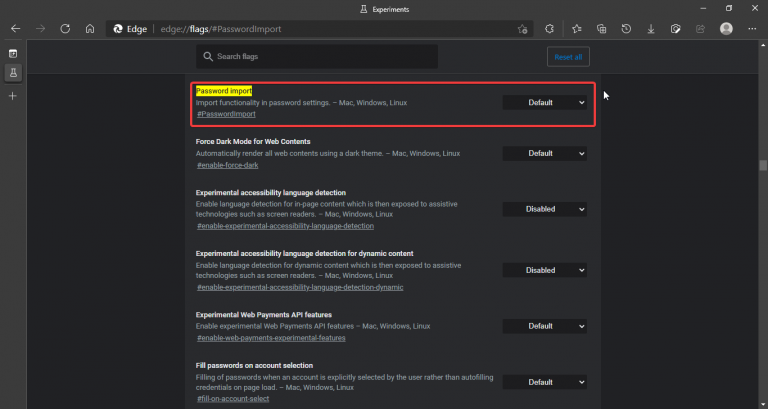Screen dimensions: 768x409
Task: Add this page to favorites star icon
Action: pyautogui.click(x=523, y=29)
